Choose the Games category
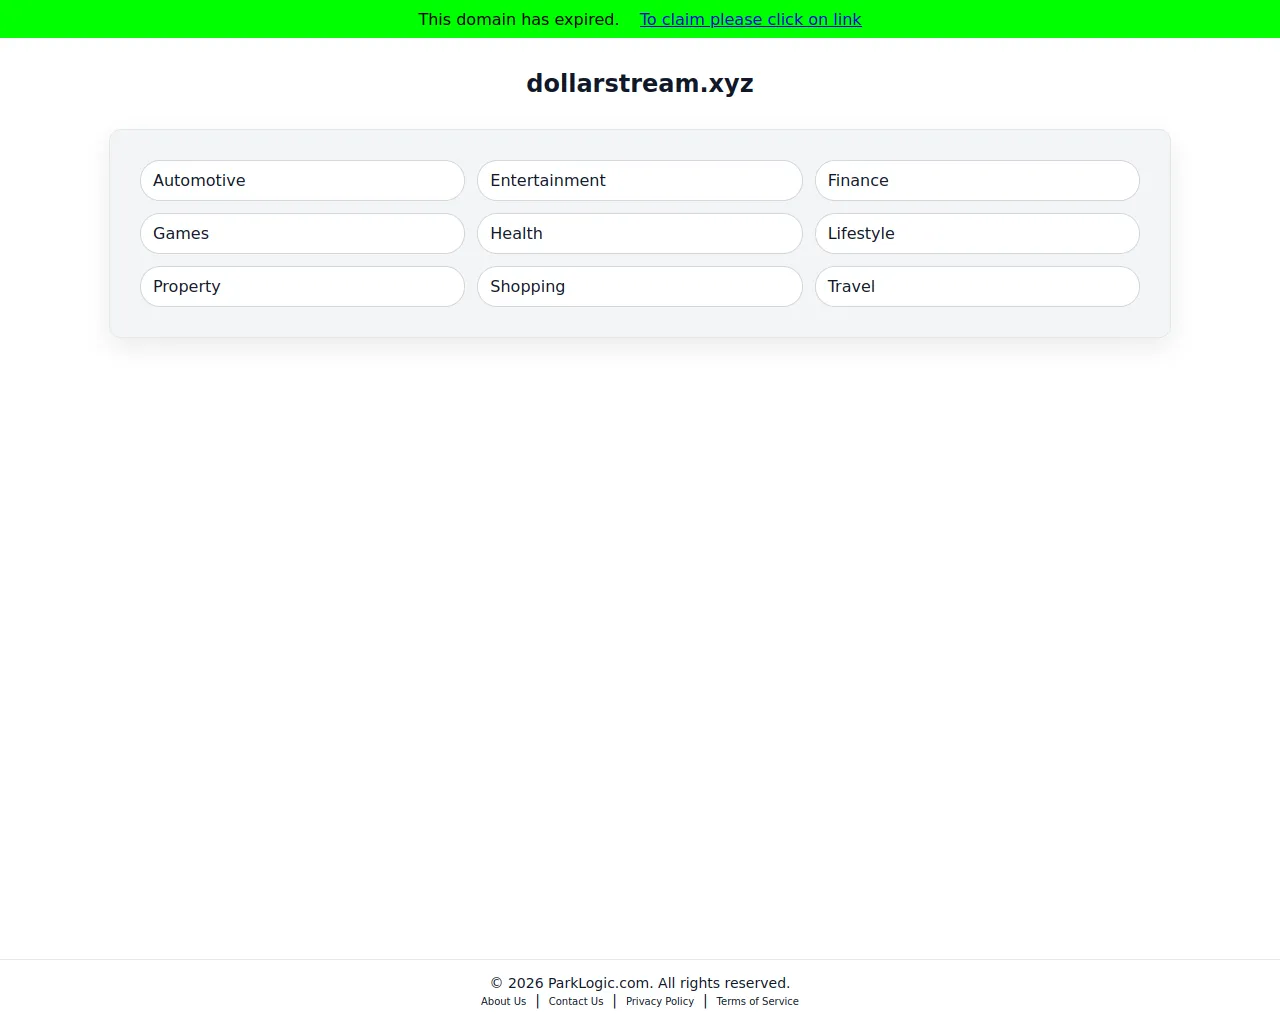 pos(302,233)
